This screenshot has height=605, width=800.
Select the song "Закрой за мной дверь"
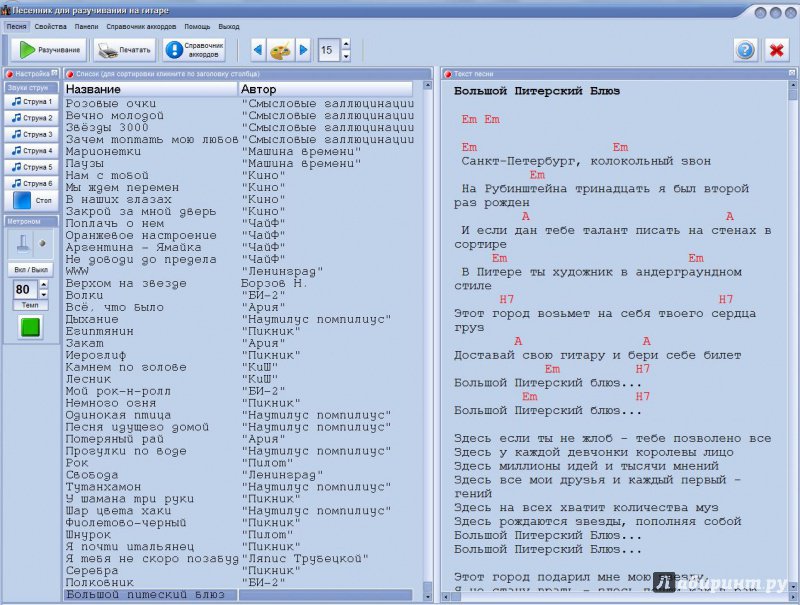coord(140,212)
